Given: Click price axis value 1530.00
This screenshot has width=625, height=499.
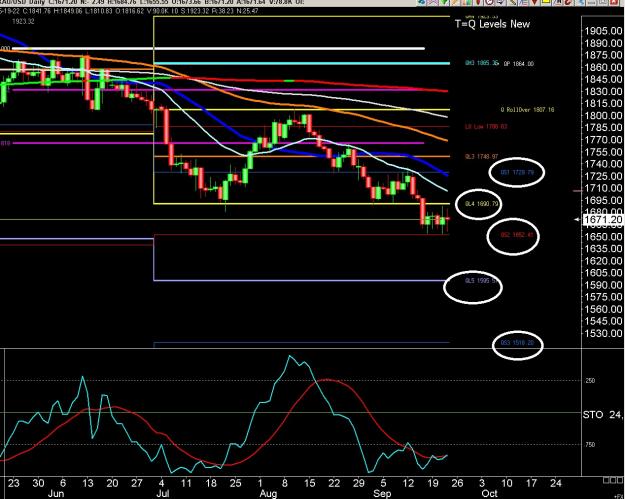Looking at the screenshot, I should tap(603, 333).
